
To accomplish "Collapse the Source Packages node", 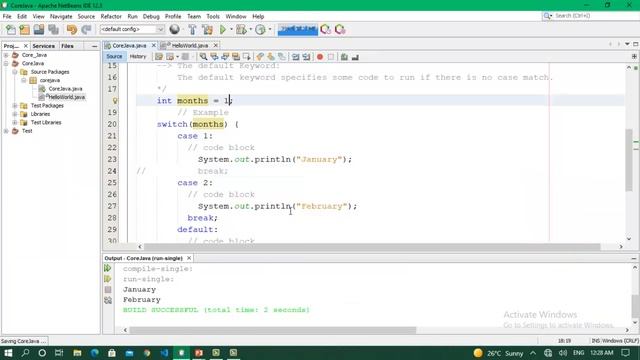I will pyautogui.click(x=15, y=72).
